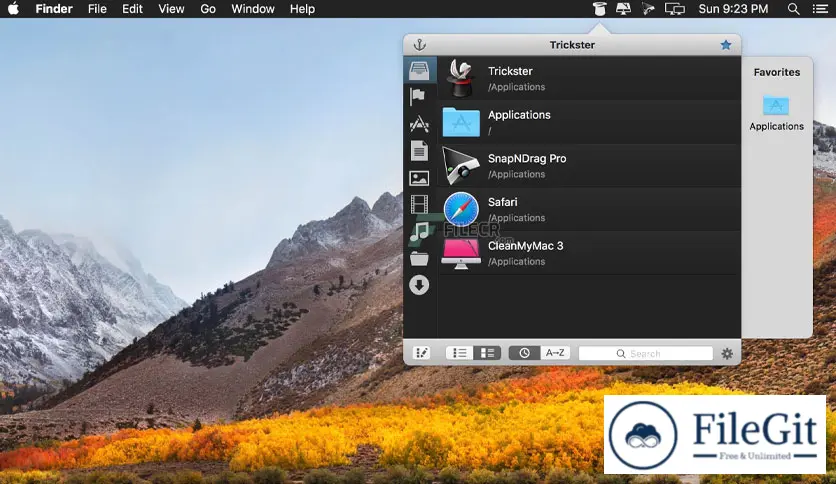The image size is (836, 484).
Task: Click the clock Sun 9:23 PM
Action: (733, 9)
